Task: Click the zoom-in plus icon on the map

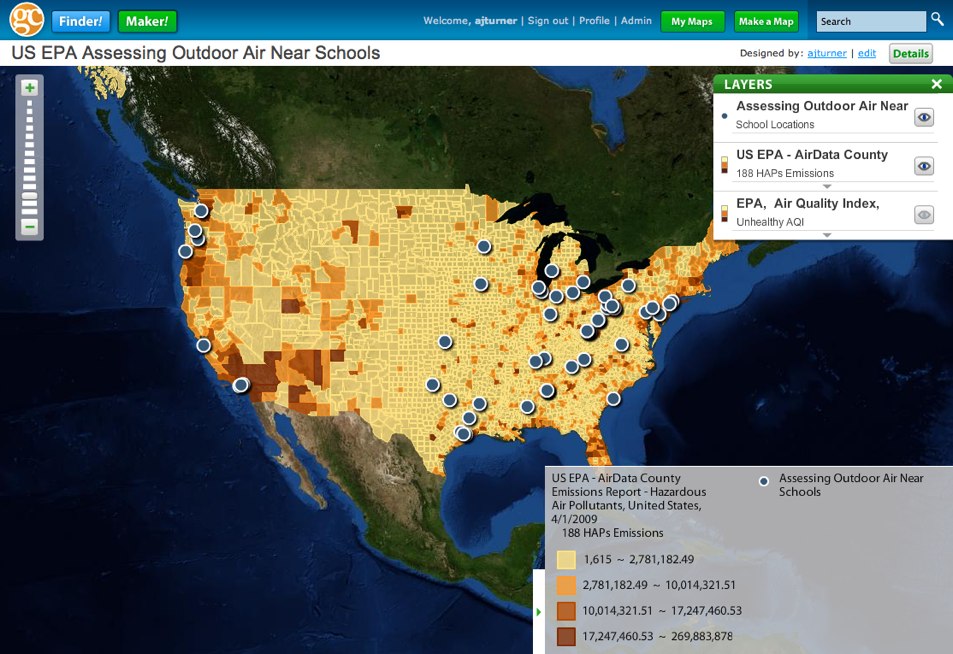Action: click(28, 88)
